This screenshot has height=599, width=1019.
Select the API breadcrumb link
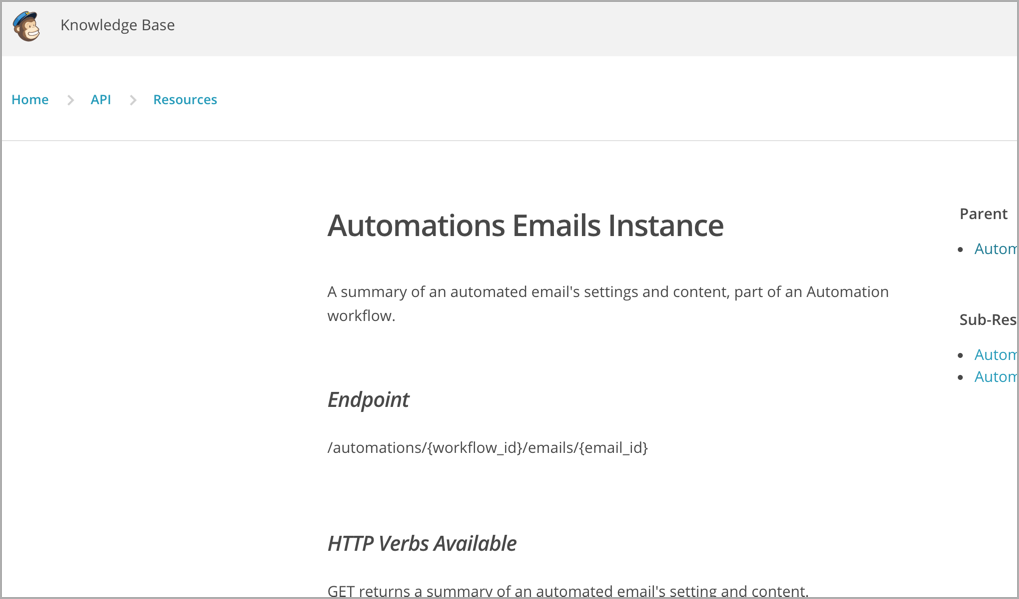pos(101,100)
